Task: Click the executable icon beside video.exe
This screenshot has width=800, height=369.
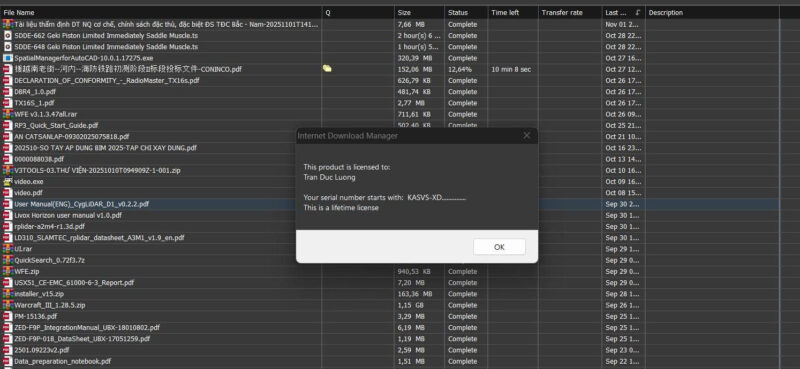Action: coord(8,182)
